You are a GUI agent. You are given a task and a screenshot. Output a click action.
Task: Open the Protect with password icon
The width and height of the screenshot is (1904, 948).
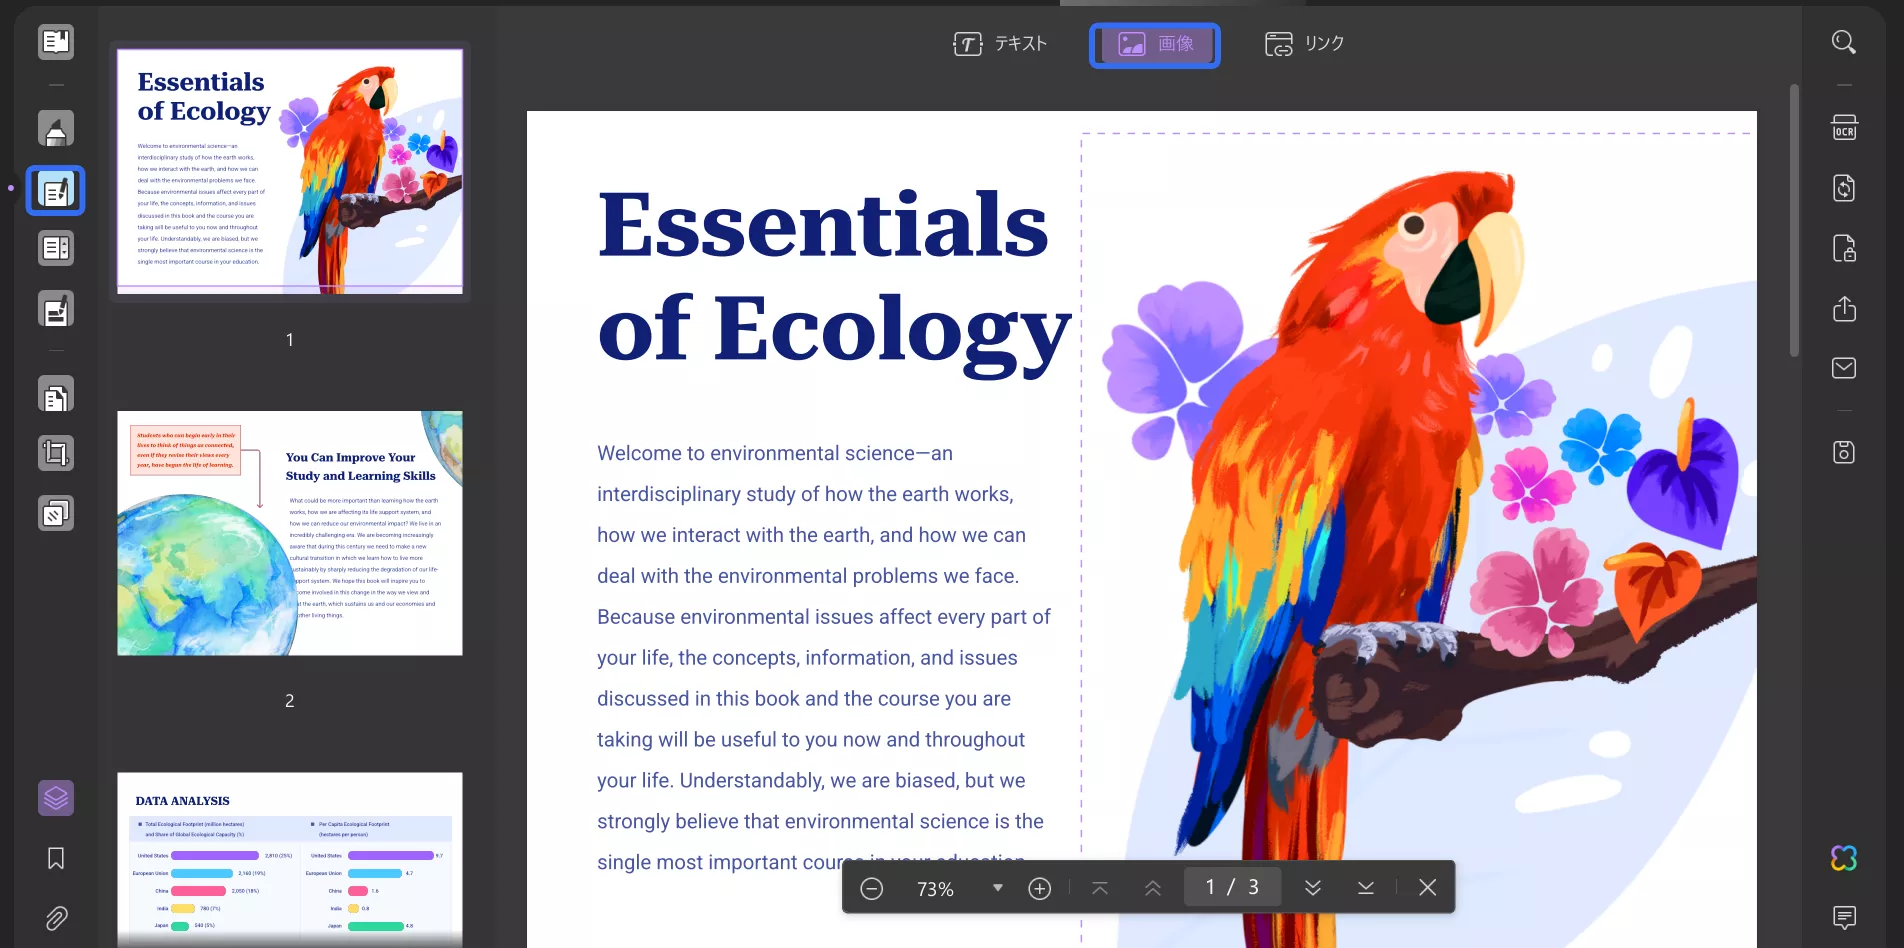(x=1844, y=248)
